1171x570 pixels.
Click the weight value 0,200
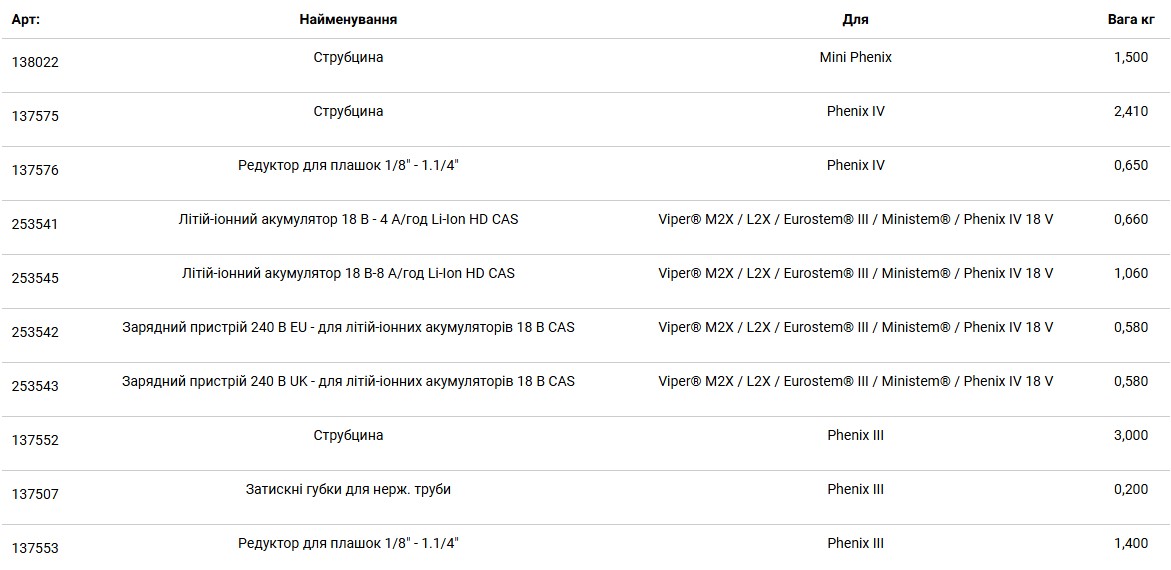1131,489
